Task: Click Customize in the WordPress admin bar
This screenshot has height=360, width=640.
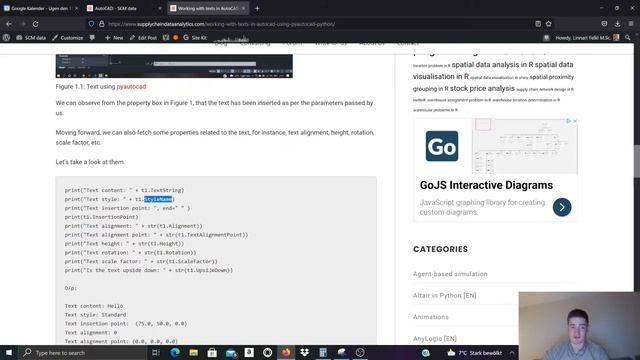Action: [68, 38]
